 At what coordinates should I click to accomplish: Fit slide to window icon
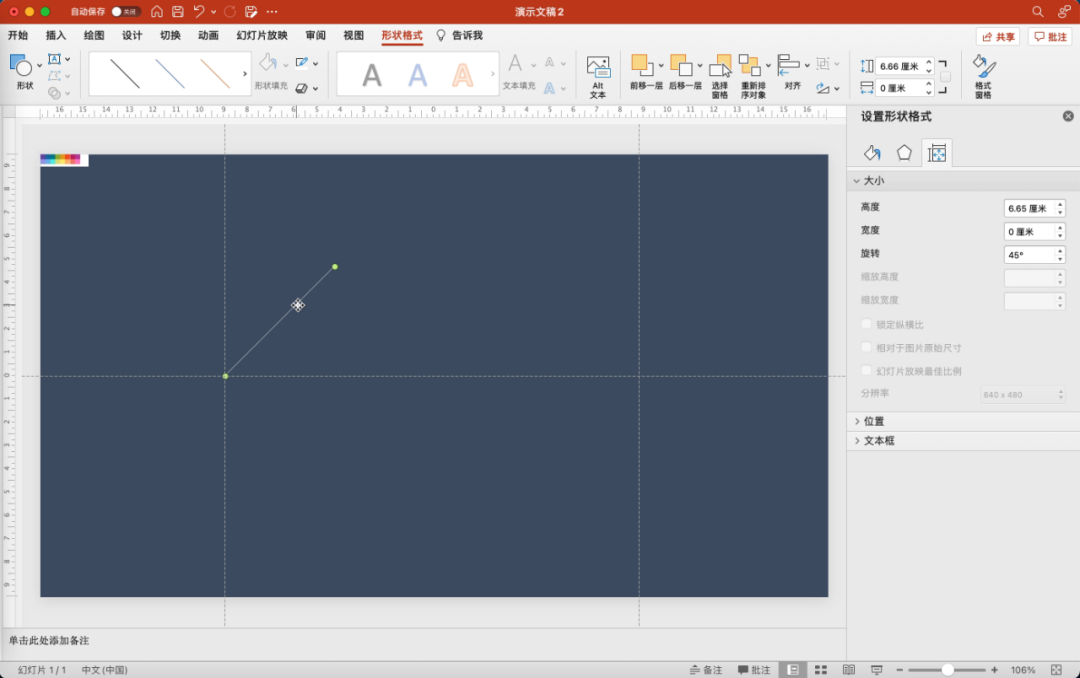pyautogui.click(x=1057, y=670)
